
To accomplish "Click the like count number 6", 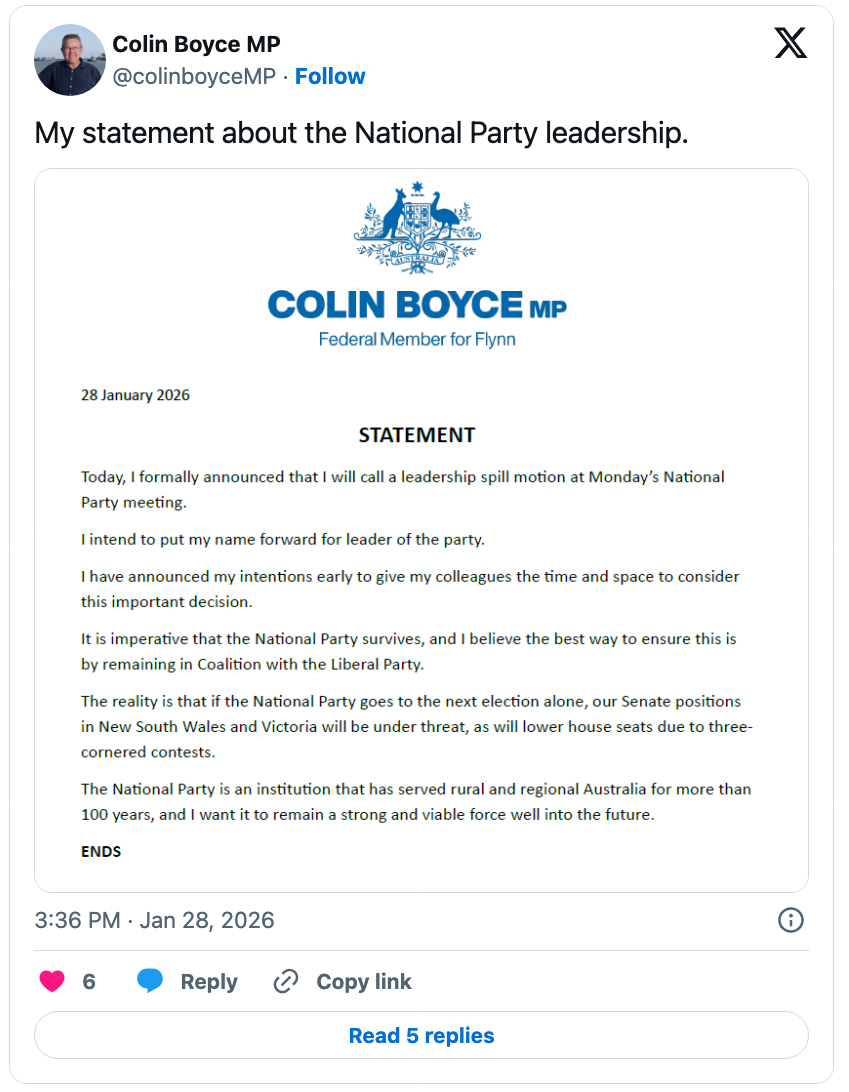I will 89,982.
